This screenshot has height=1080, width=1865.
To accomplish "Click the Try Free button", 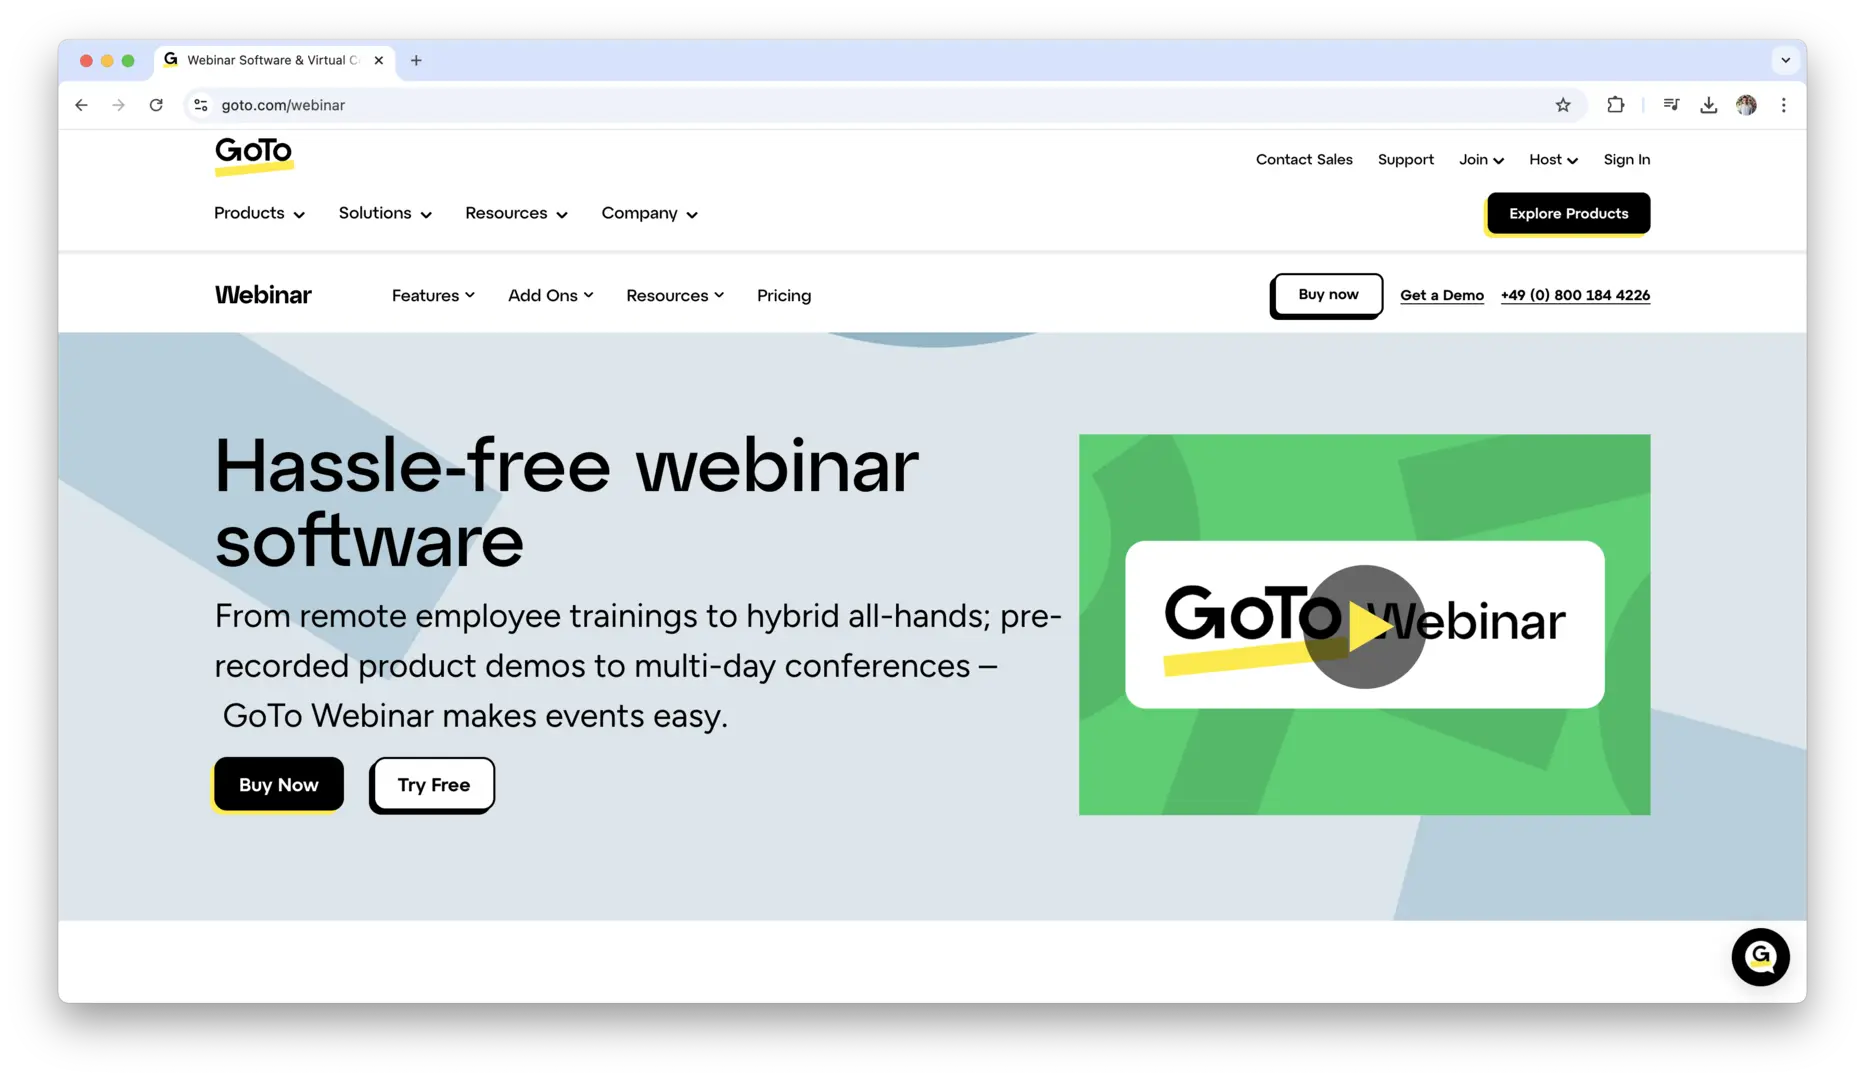I will pos(433,785).
